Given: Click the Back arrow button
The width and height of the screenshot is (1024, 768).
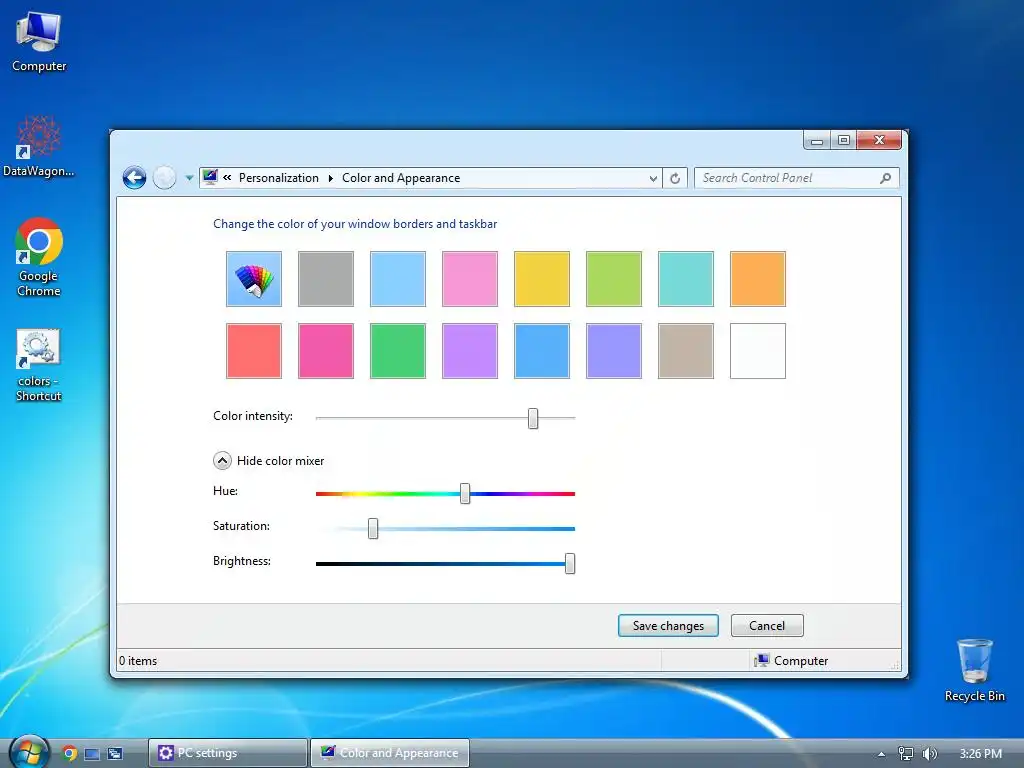Looking at the screenshot, I should point(135,178).
